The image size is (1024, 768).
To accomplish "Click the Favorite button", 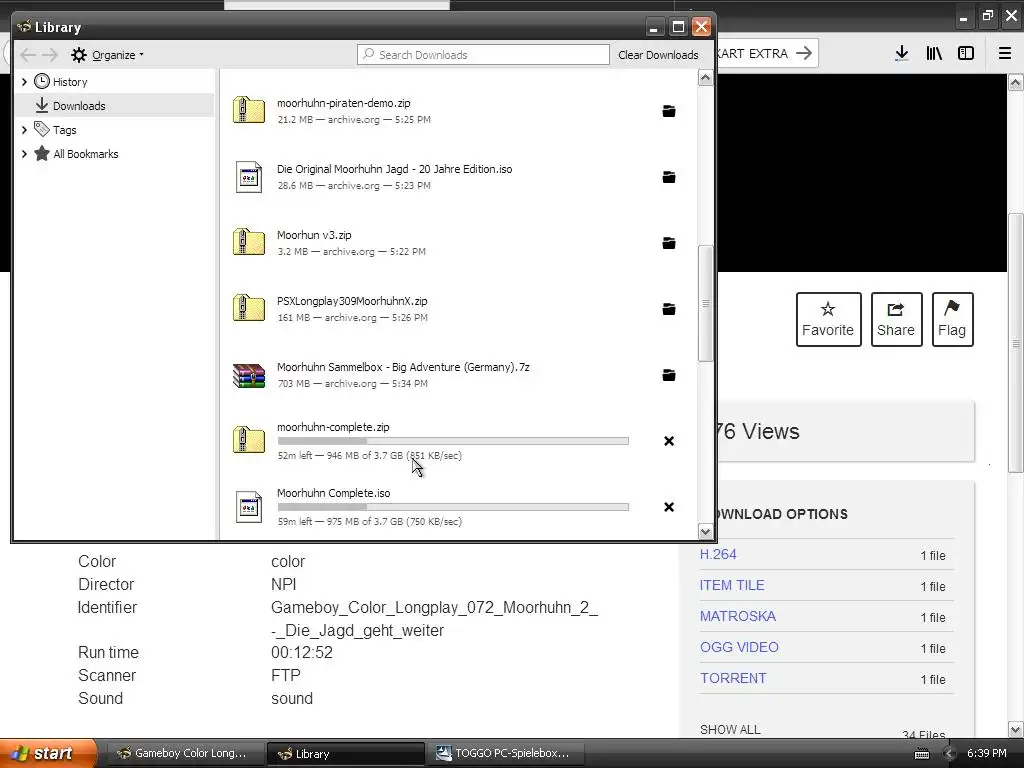I will [828, 319].
